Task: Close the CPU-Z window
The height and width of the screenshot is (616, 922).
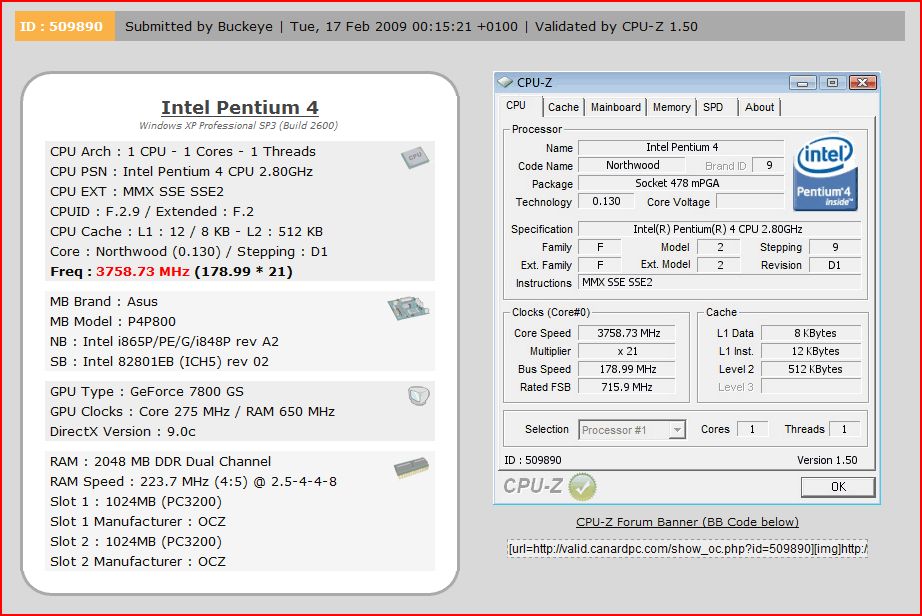Action: (x=863, y=83)
